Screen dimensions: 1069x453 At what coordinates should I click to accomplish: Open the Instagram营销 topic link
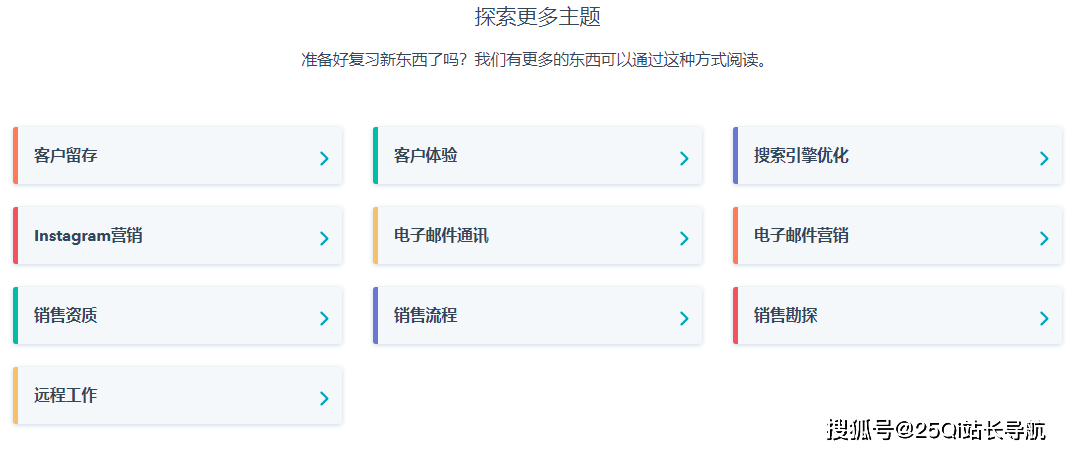click(x=88, y=236)
